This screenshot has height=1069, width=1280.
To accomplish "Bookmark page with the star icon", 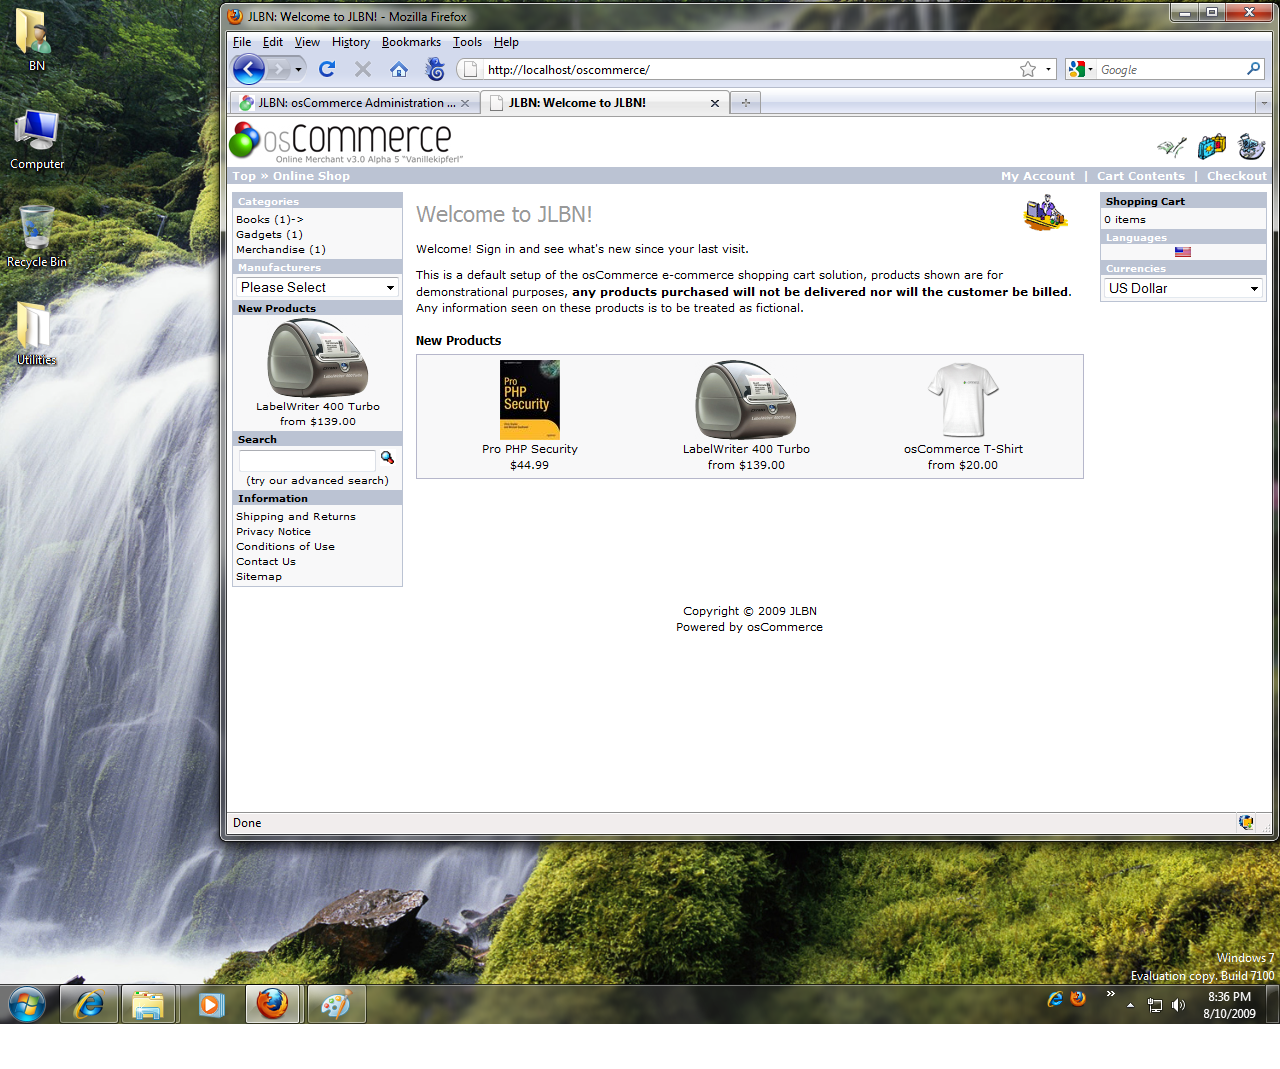I will [x=1027, y=69].
